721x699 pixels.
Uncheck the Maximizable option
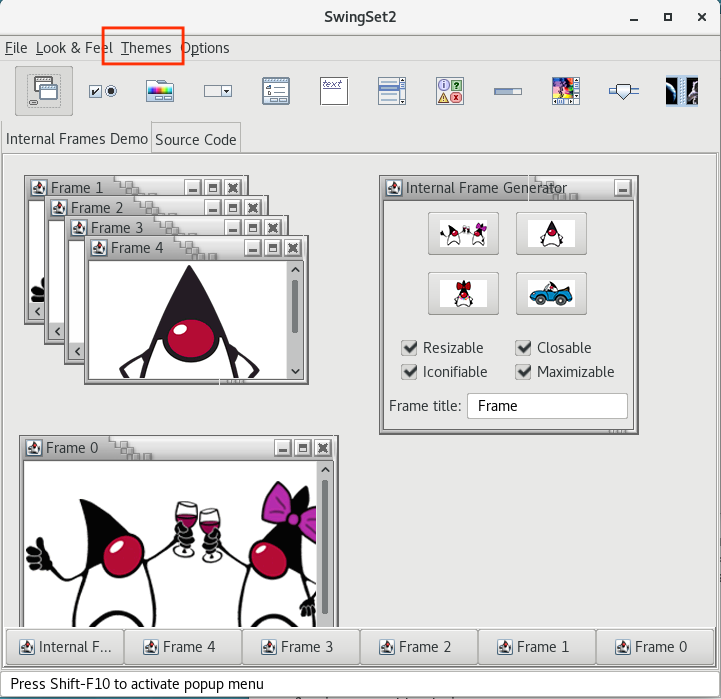point(524,372)
